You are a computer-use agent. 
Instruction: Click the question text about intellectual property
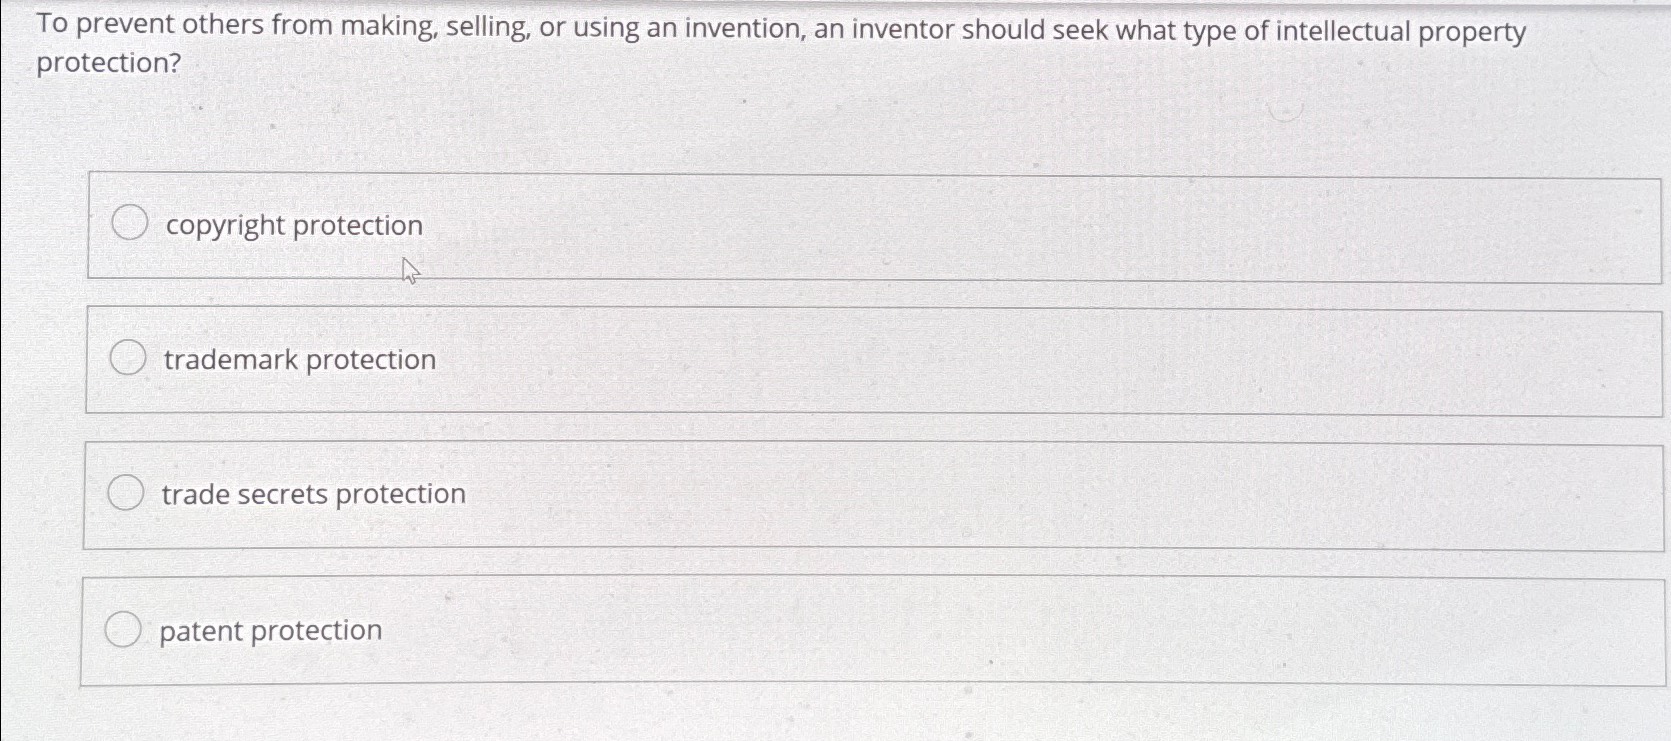[x=780, y=45]
